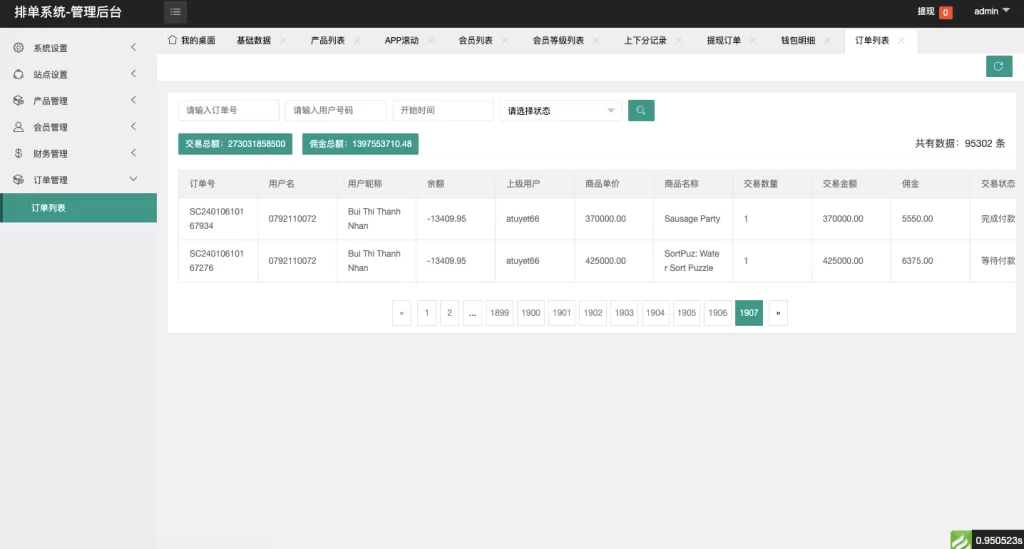
Task: Click the green refresh icon button
Action: pos(998,66)
